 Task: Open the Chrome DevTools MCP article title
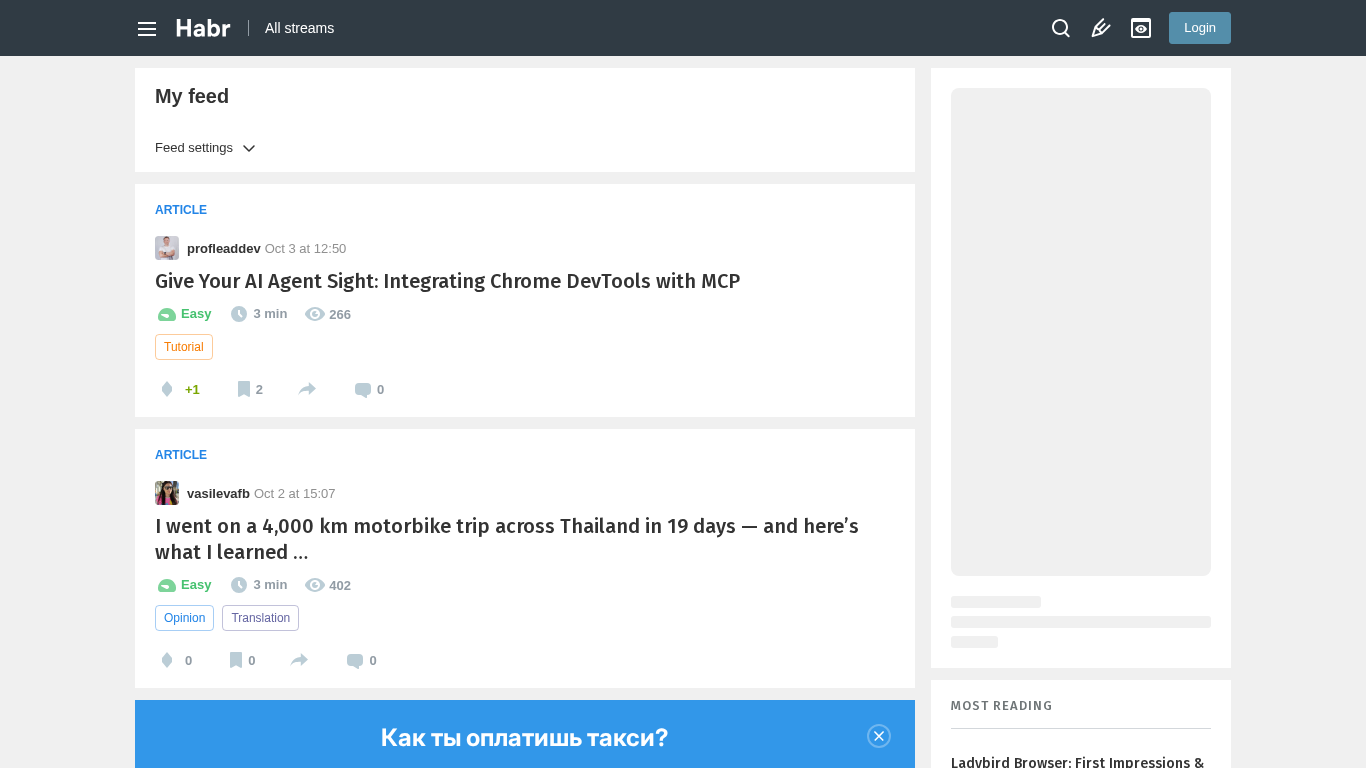pos(447,281)
